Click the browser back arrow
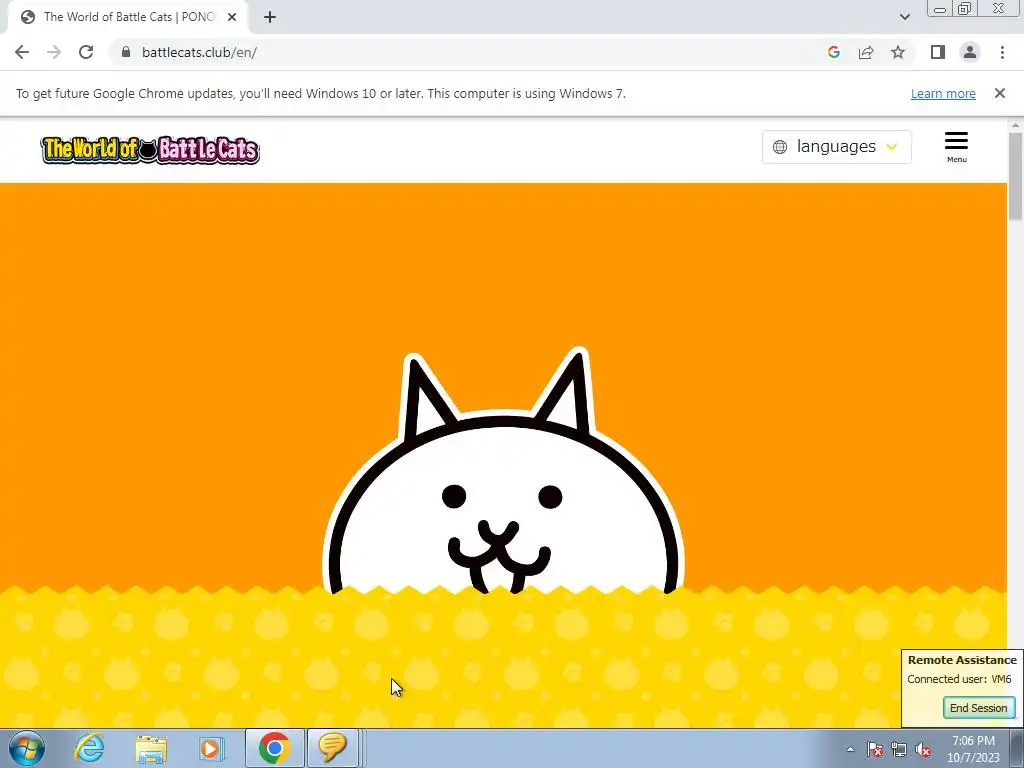Viewport: 1024px width, 768px height. click(x=22, y=52)
